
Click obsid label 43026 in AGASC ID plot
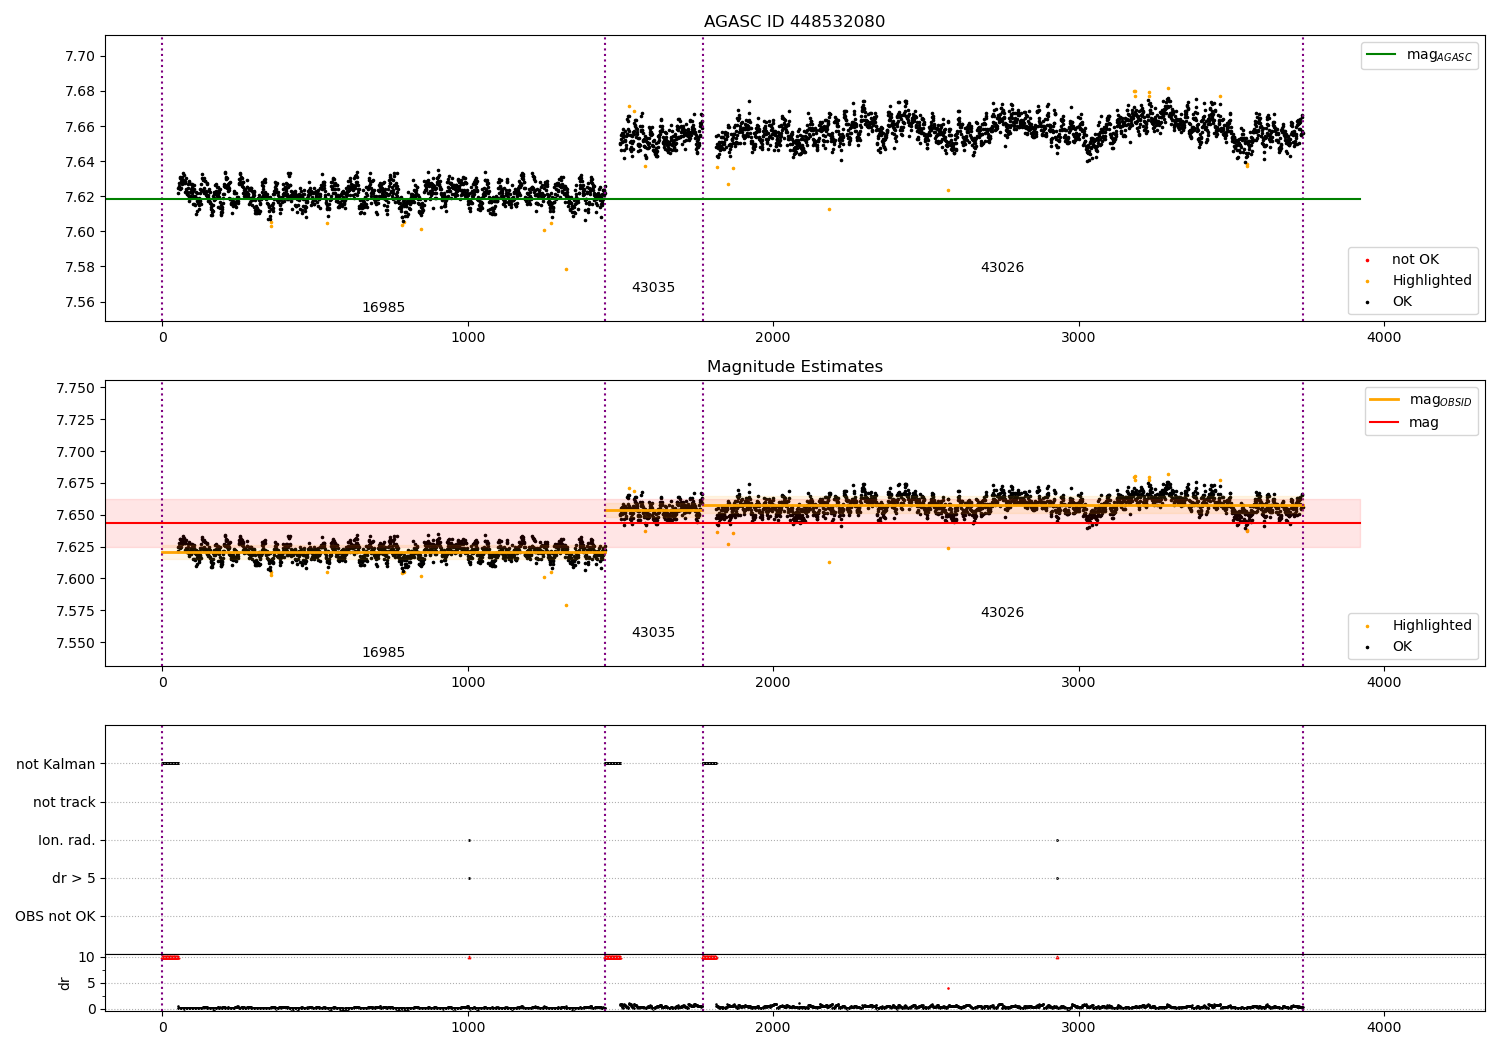click(x=1002, y=268)
